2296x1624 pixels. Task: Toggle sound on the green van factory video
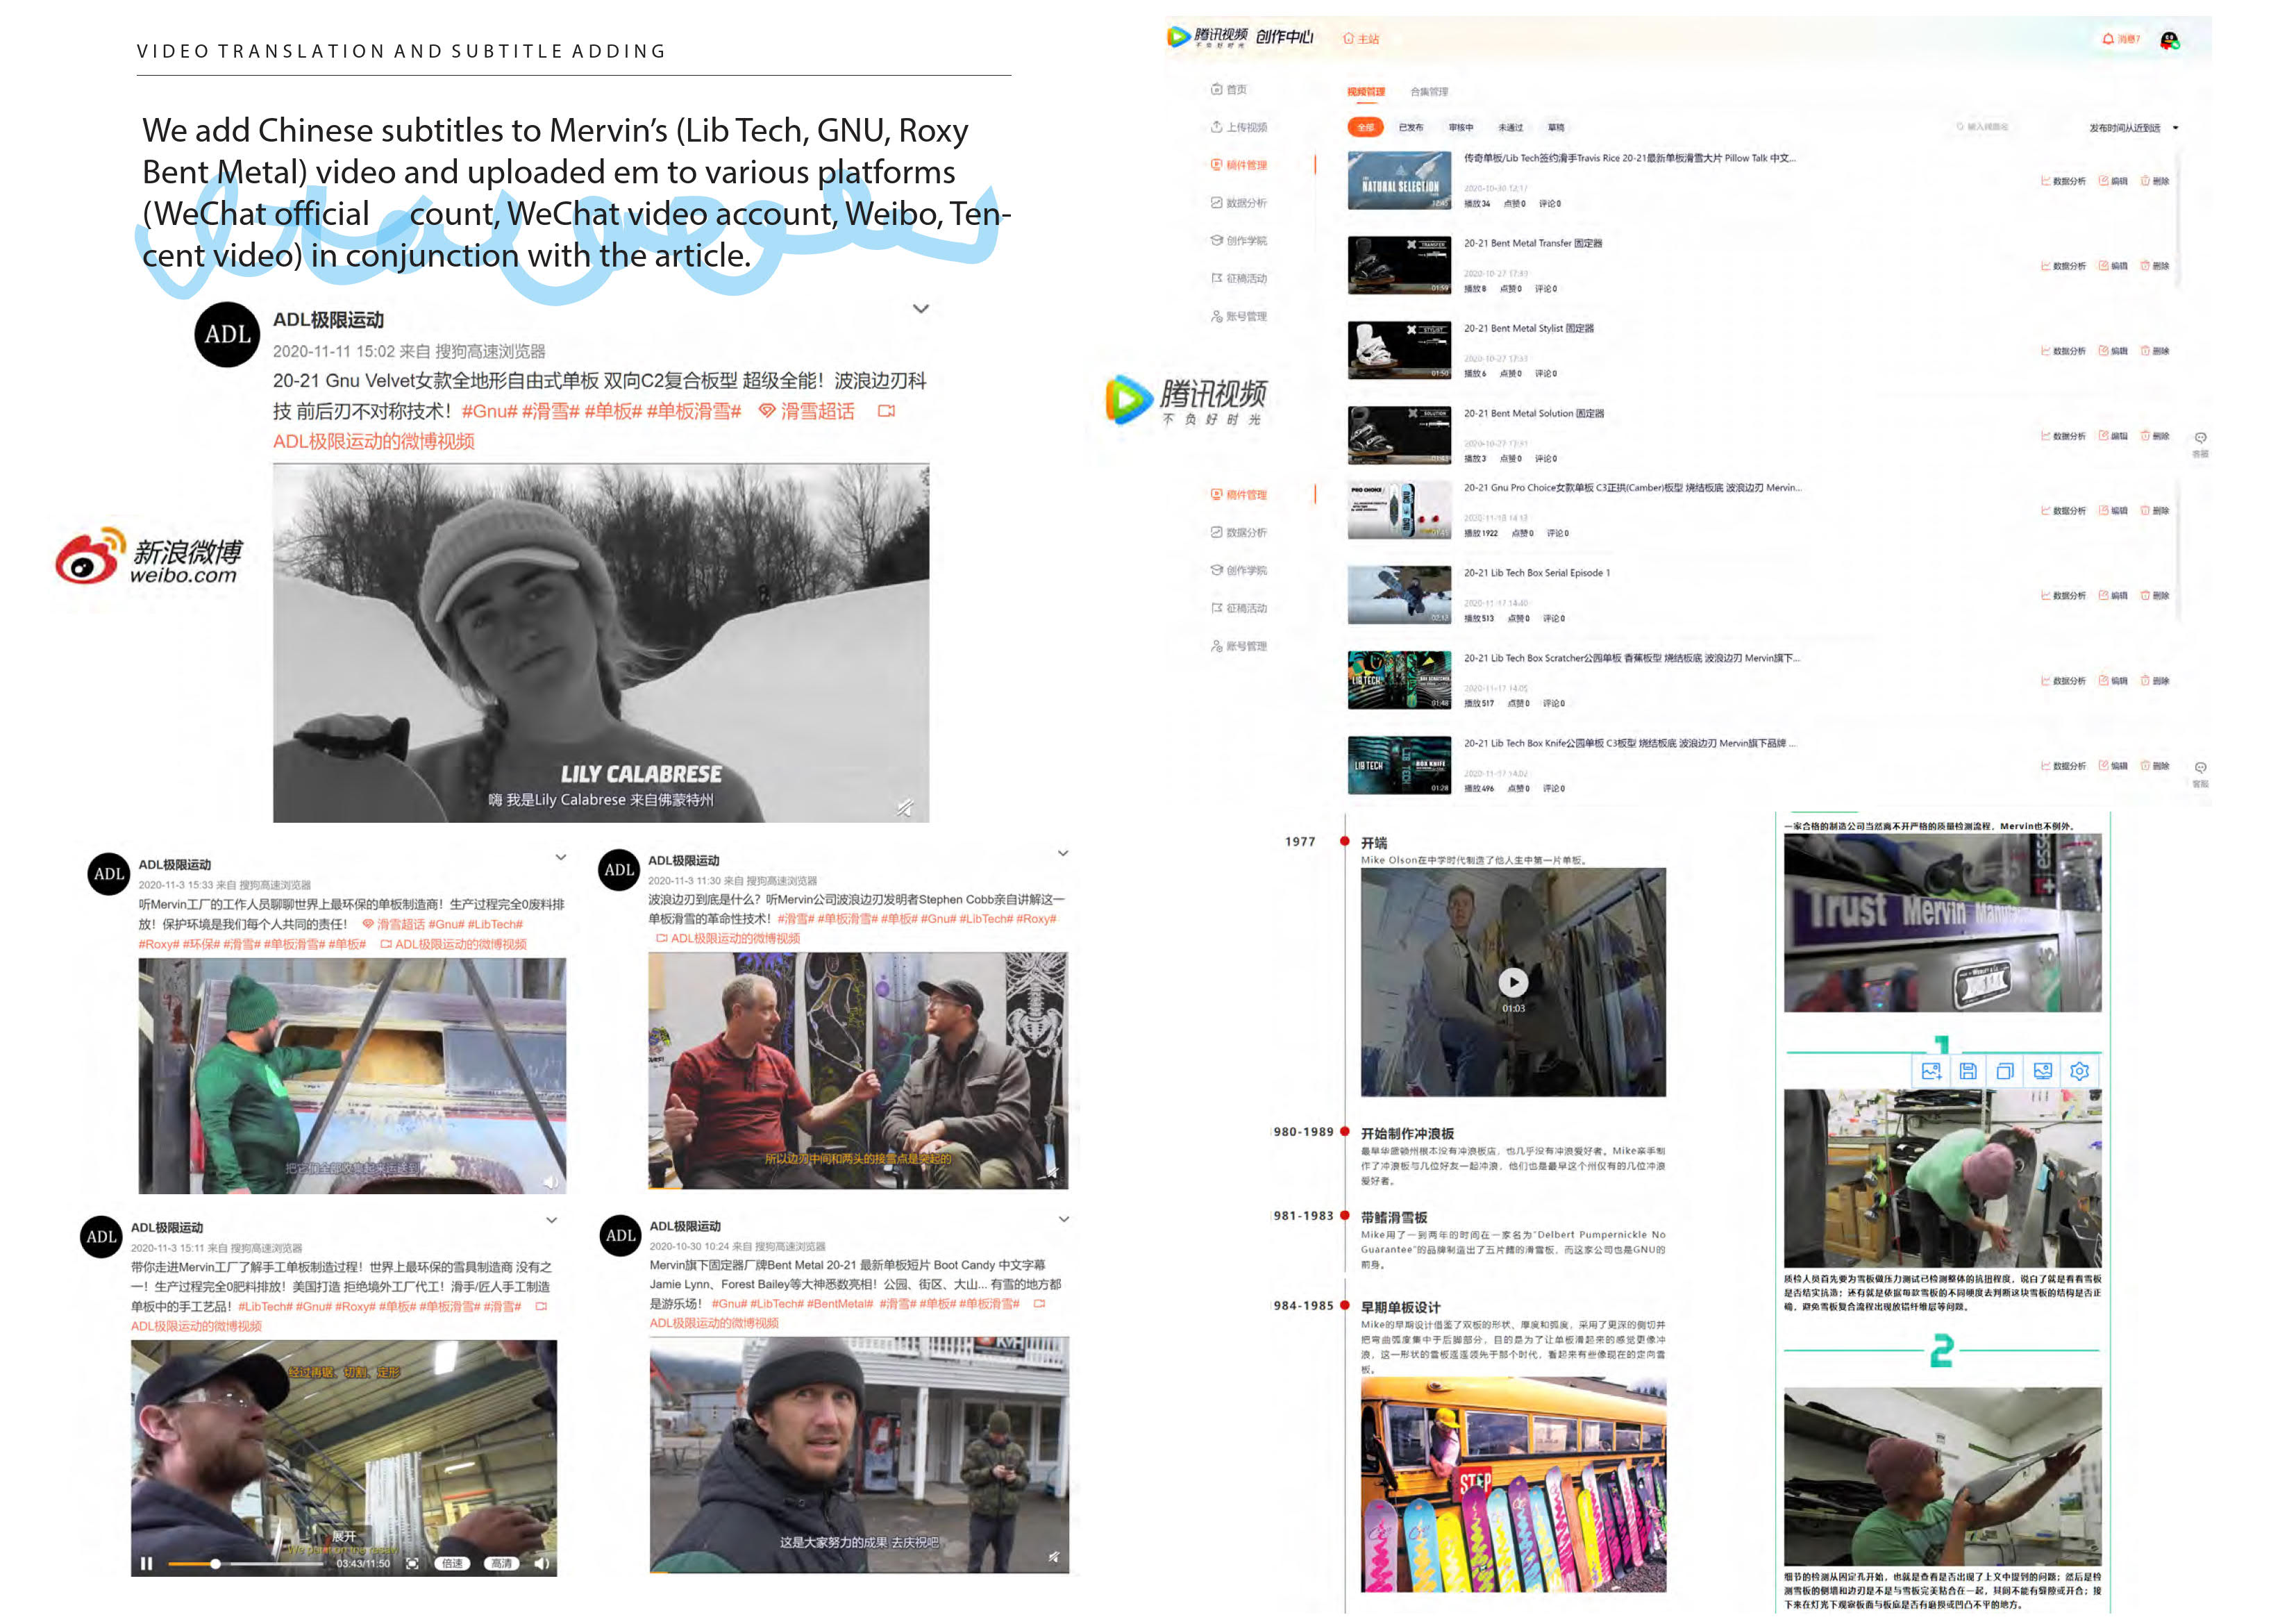coord(550,1182)
